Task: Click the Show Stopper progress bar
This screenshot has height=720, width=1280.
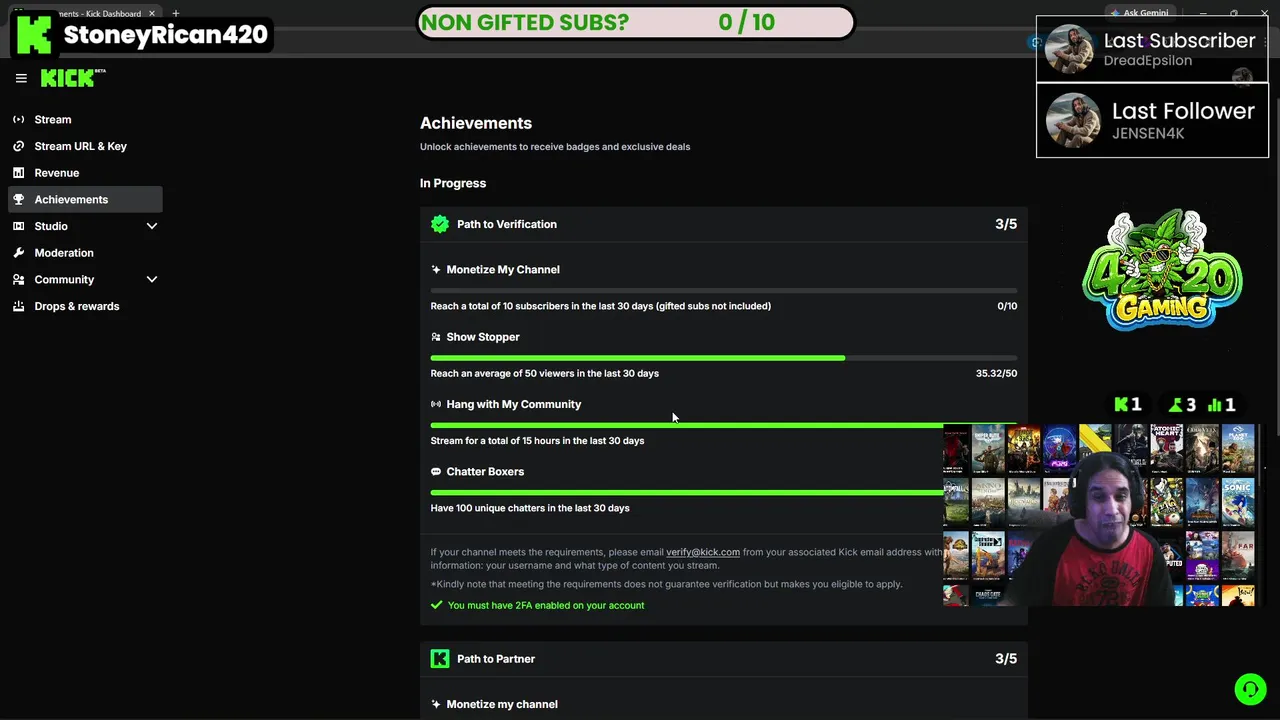Action: 724,358
